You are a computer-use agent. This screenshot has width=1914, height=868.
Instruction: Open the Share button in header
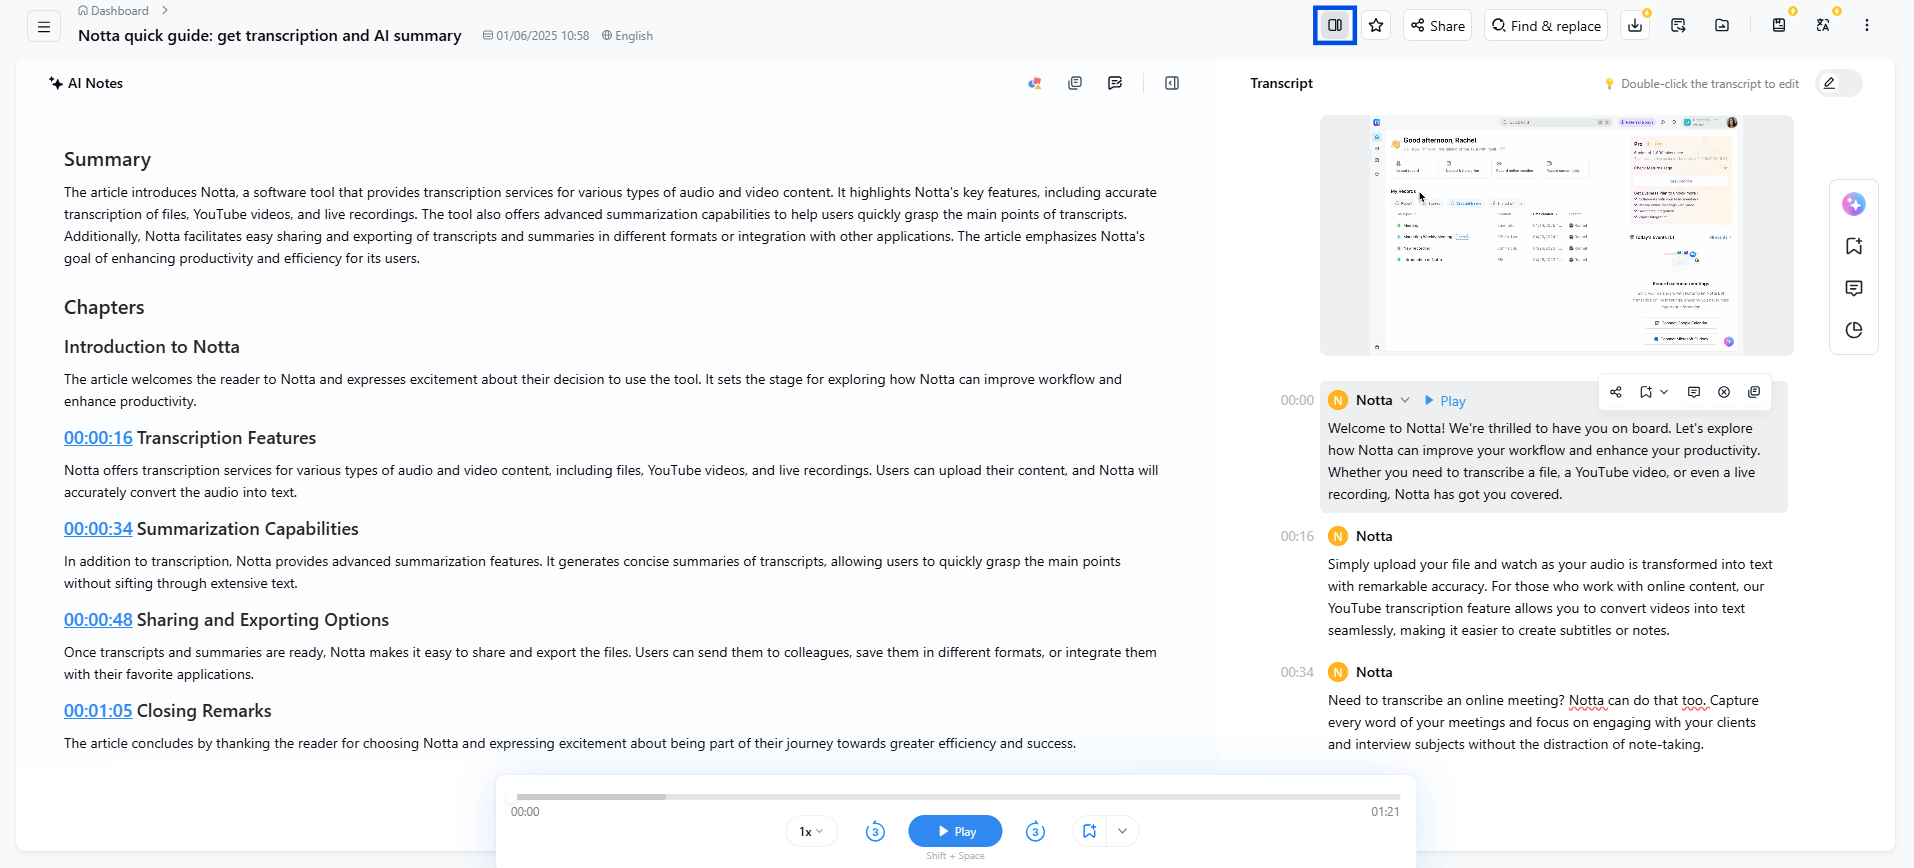click(1437, 26)
